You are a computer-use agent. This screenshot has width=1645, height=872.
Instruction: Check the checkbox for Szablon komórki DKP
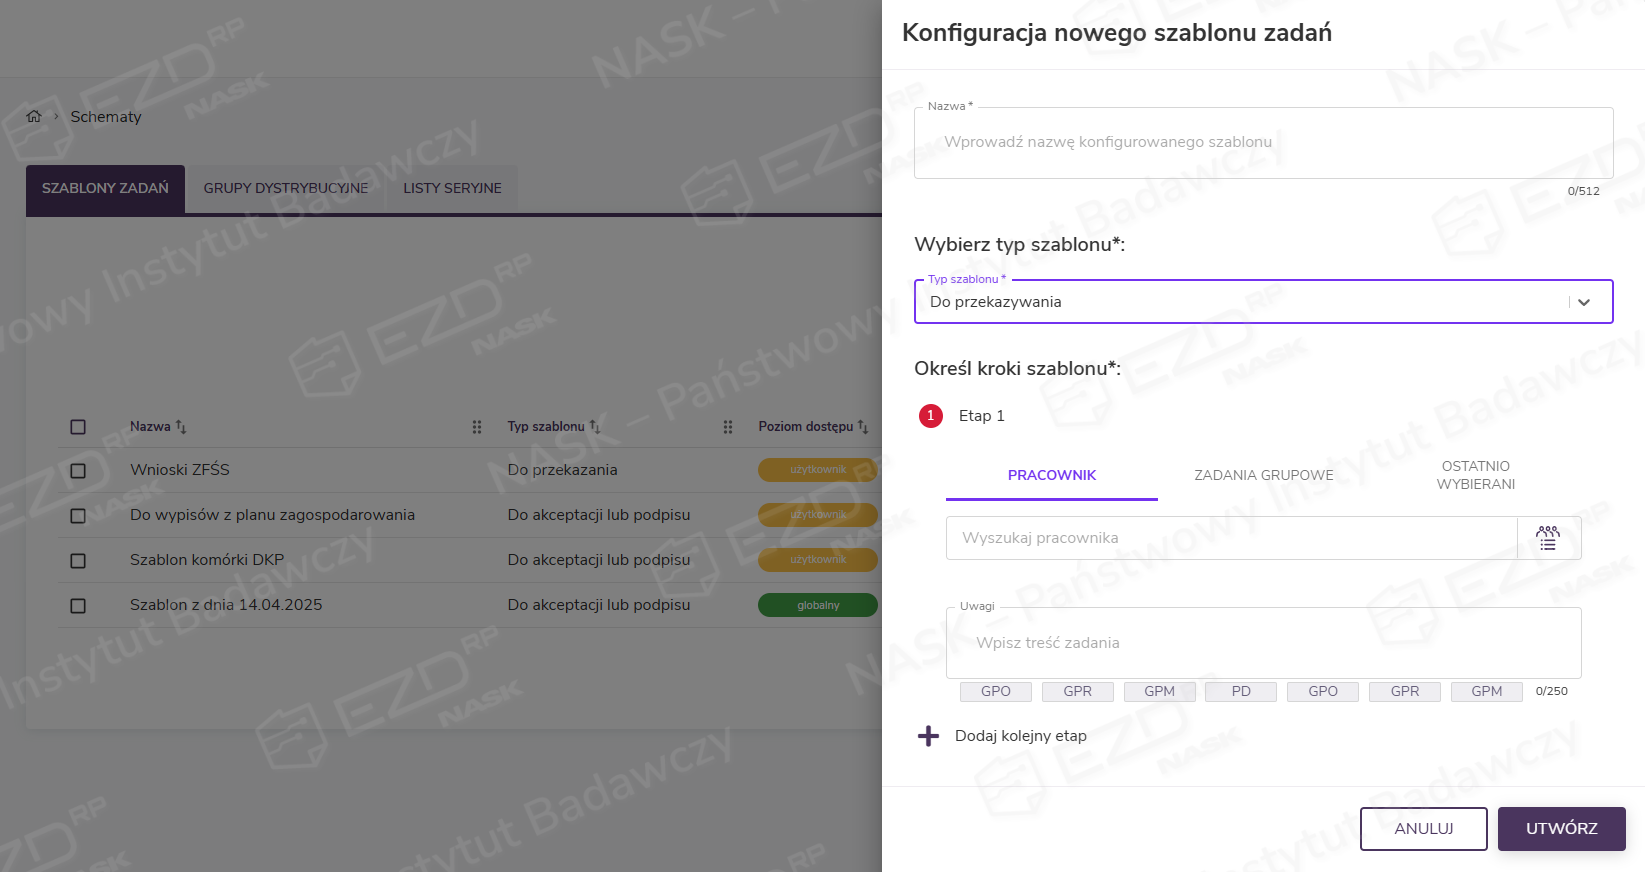pos(78,560)
